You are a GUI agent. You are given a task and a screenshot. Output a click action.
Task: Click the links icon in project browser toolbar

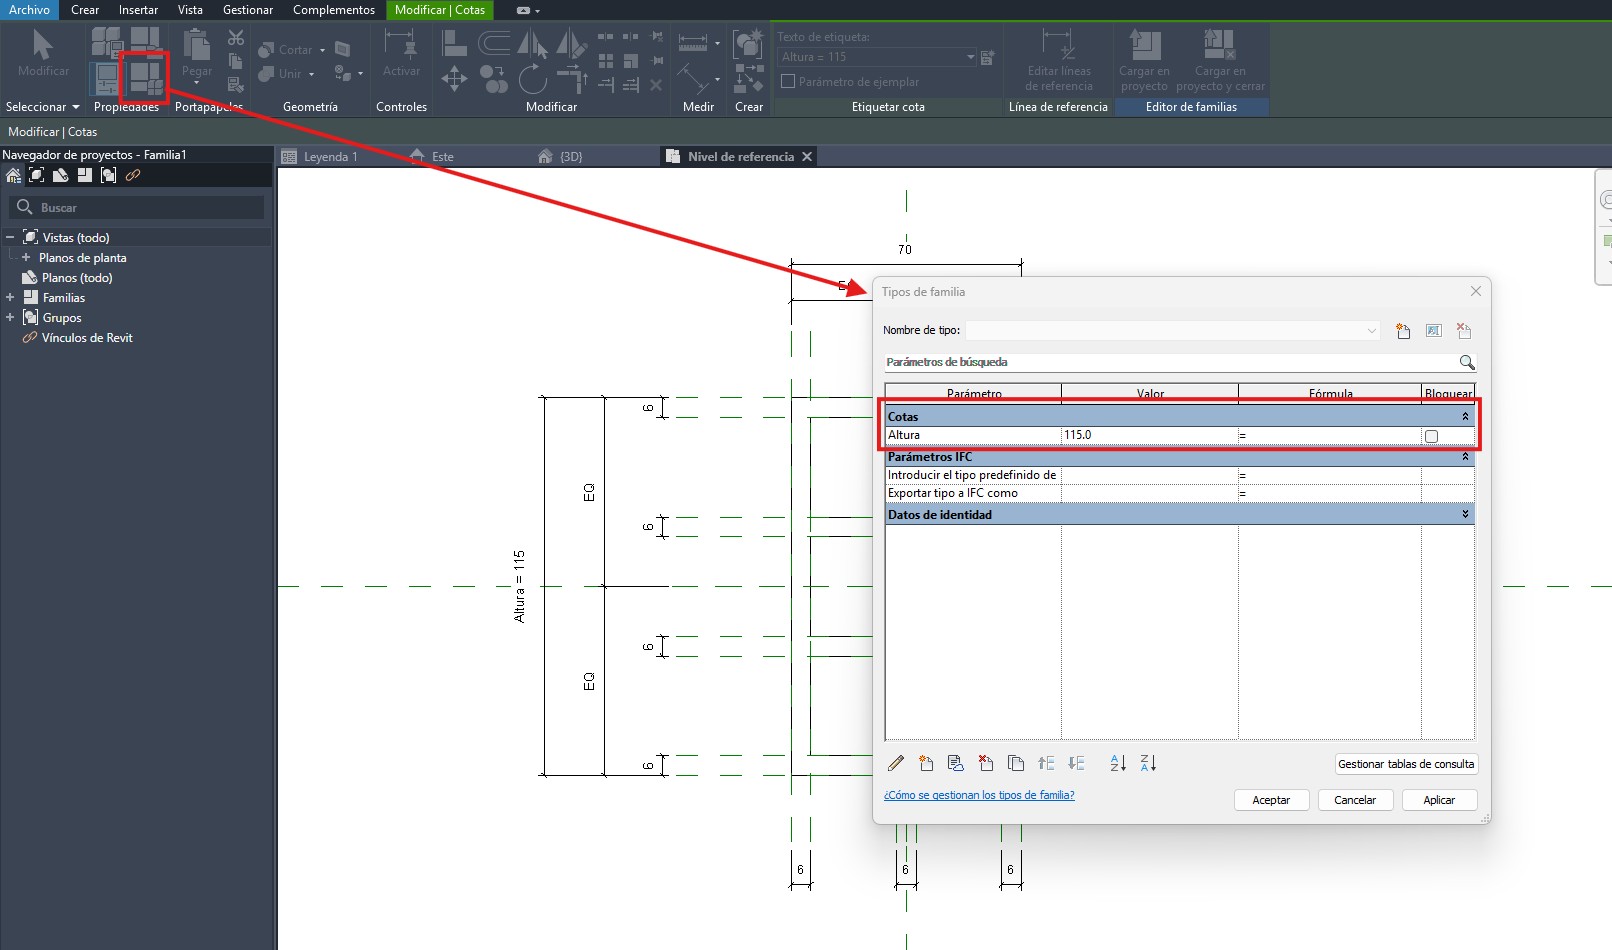133,176
